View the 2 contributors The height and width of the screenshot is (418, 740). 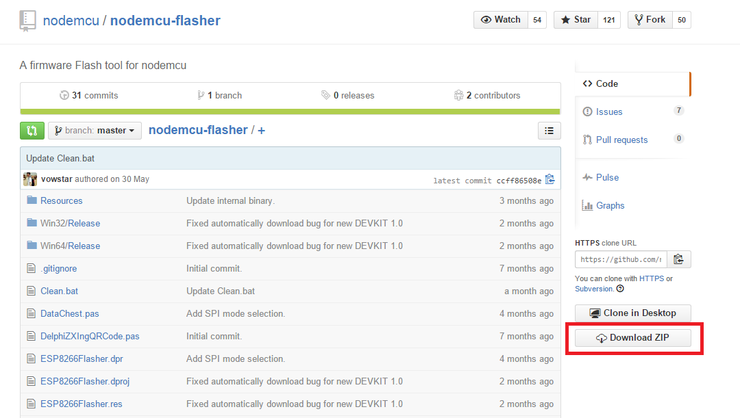[487, 95]
